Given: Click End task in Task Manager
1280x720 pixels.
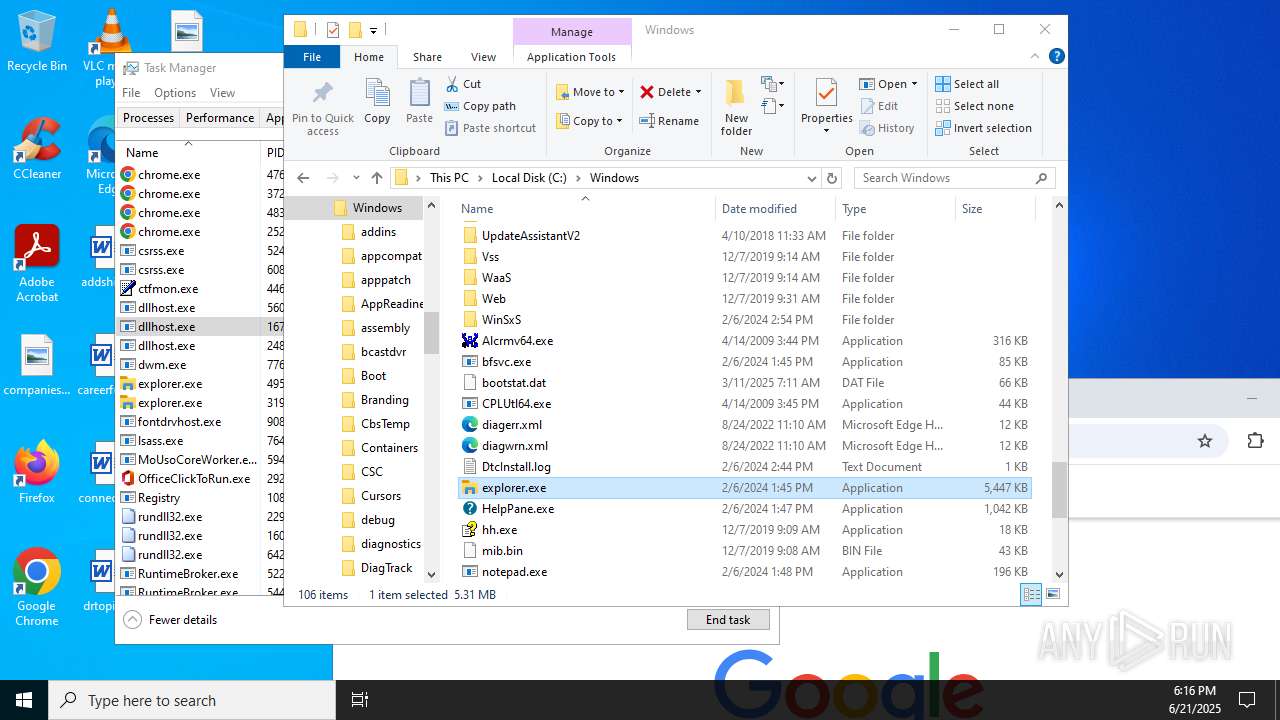Looking at the screenshot, I should click(x=728, y=620).
